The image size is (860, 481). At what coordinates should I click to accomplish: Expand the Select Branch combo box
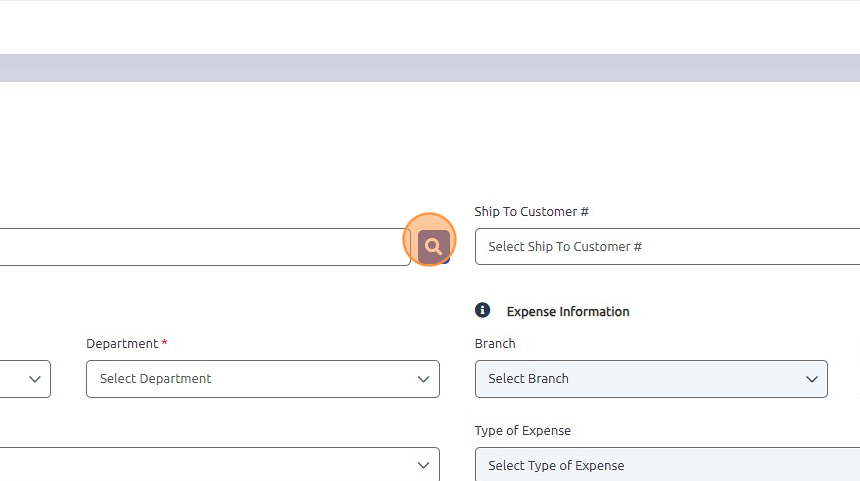click(651, 379)
